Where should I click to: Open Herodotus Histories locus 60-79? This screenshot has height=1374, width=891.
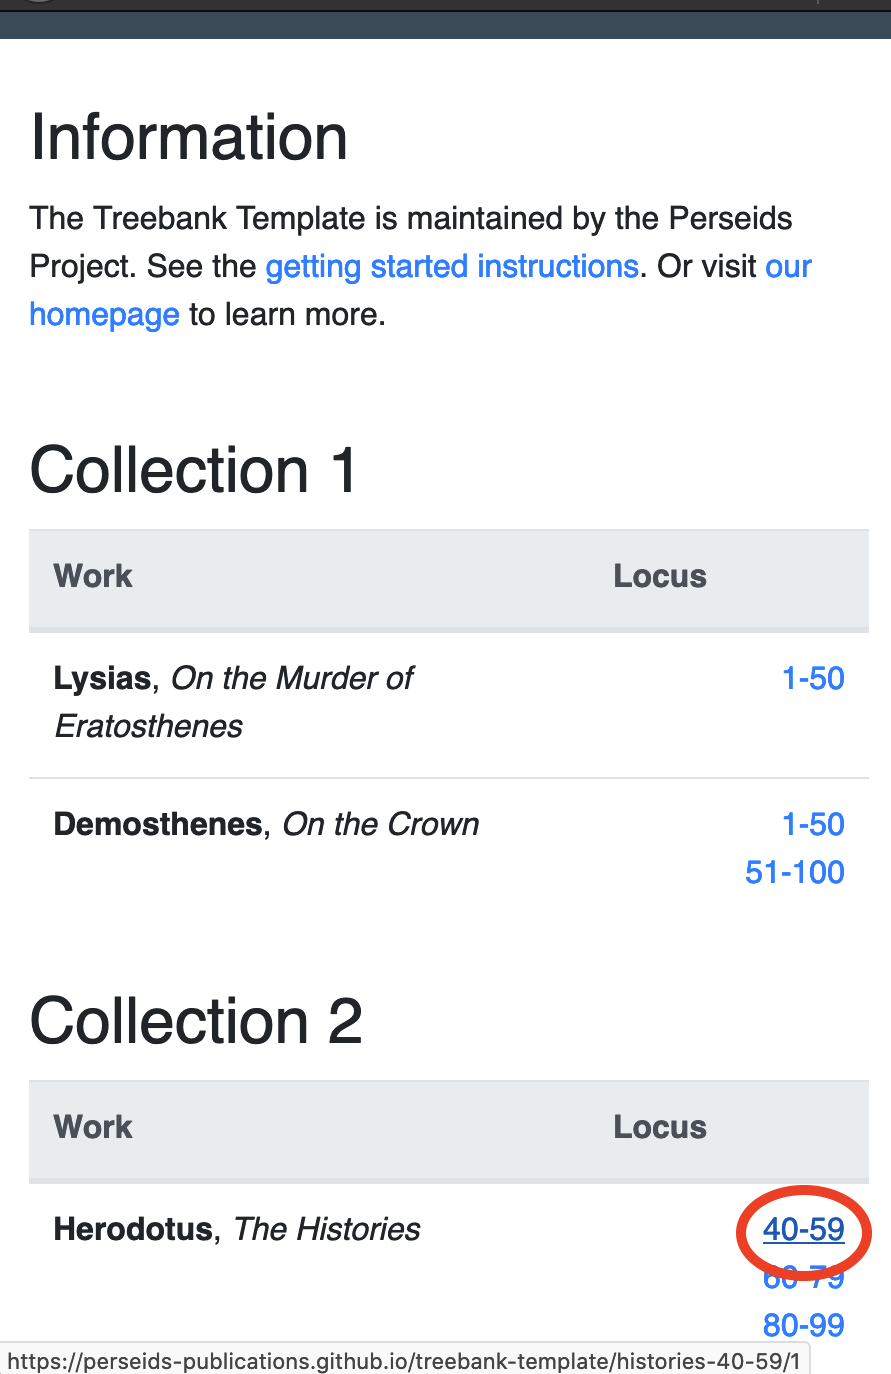pos(803,1281)
